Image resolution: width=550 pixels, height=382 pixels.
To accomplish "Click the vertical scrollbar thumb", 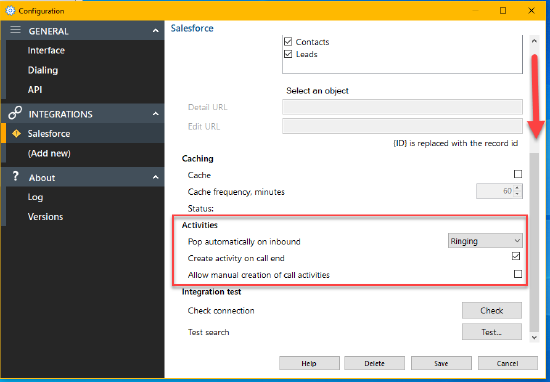I will pyautogui.click(x=534, y=242).
